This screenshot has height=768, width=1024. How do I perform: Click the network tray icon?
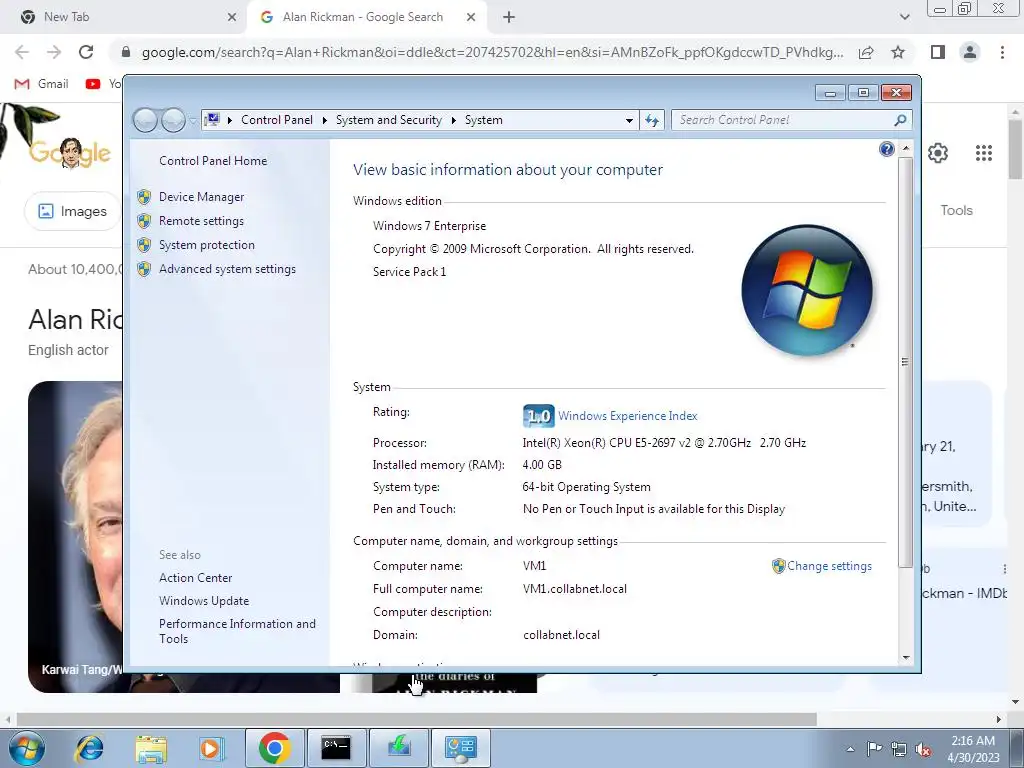click(899, 750)
